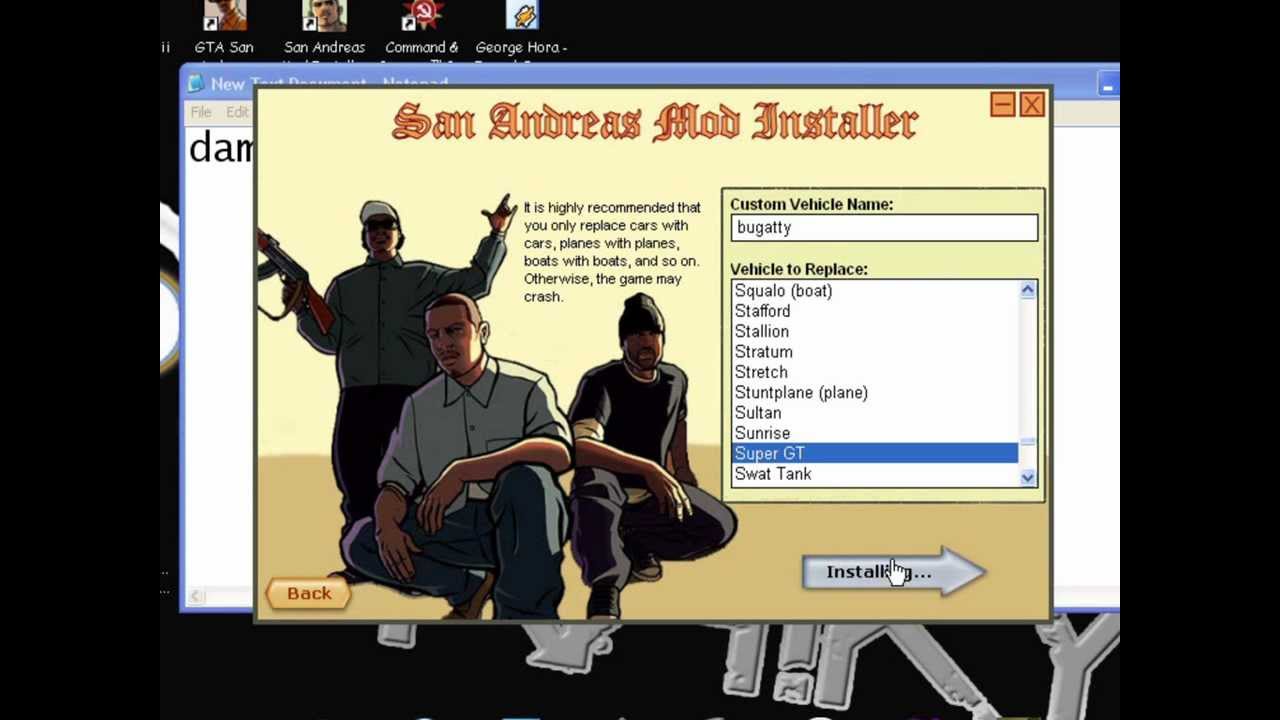This screenshot has height=720, width=1280.
Task: Minimize the Mod Installer window
Action: pos(1003,104)
